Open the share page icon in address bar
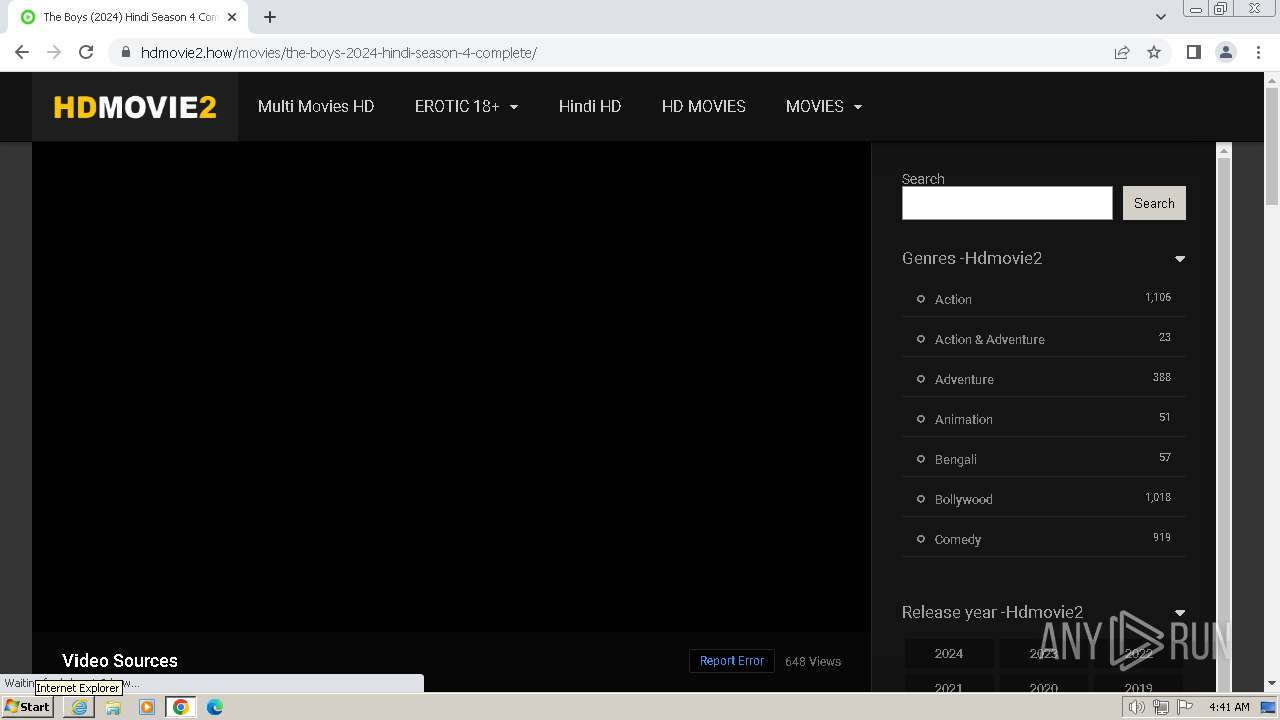The width and height of the screenshot is (1280, 720). (x=1122, y=52)
